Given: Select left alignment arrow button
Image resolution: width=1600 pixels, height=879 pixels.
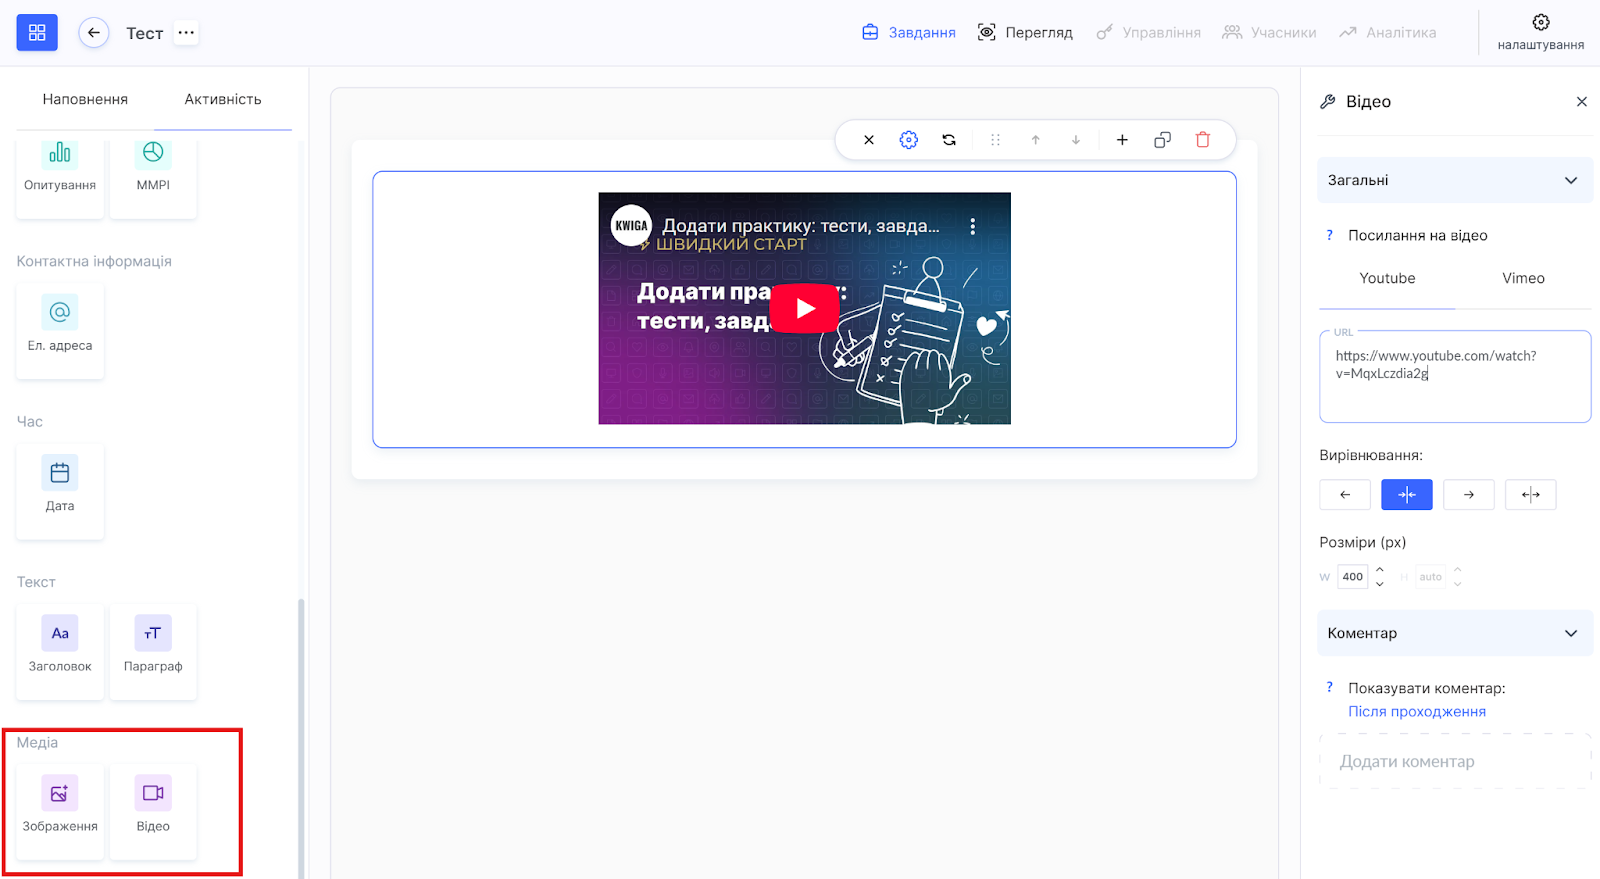Looking at the screenshot, I should tap(1345, 494).
